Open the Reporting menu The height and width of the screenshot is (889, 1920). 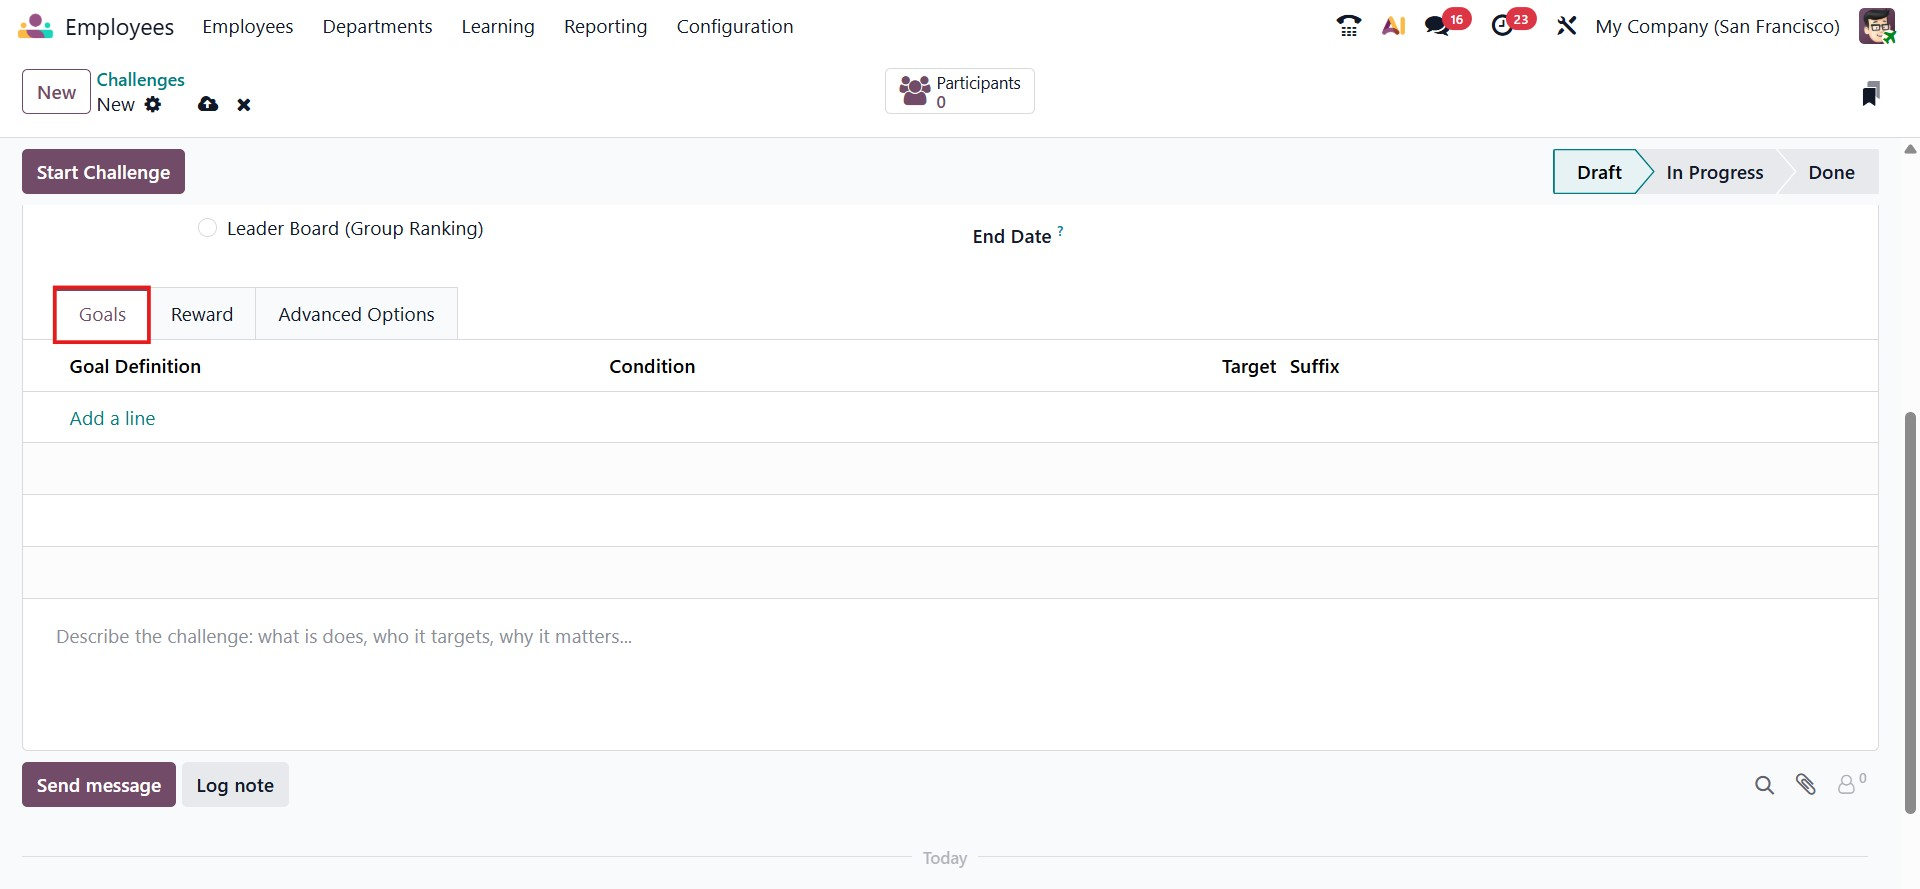click(605, 27)
